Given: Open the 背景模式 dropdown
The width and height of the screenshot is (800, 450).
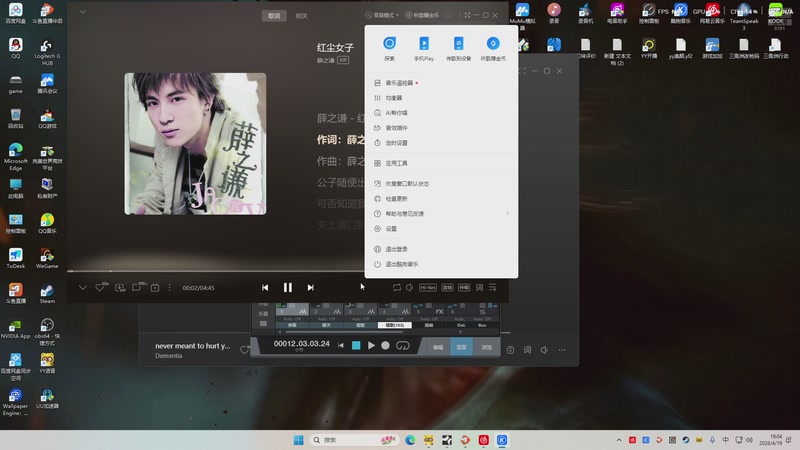Looking at the screenshot, I should (383, 15).
